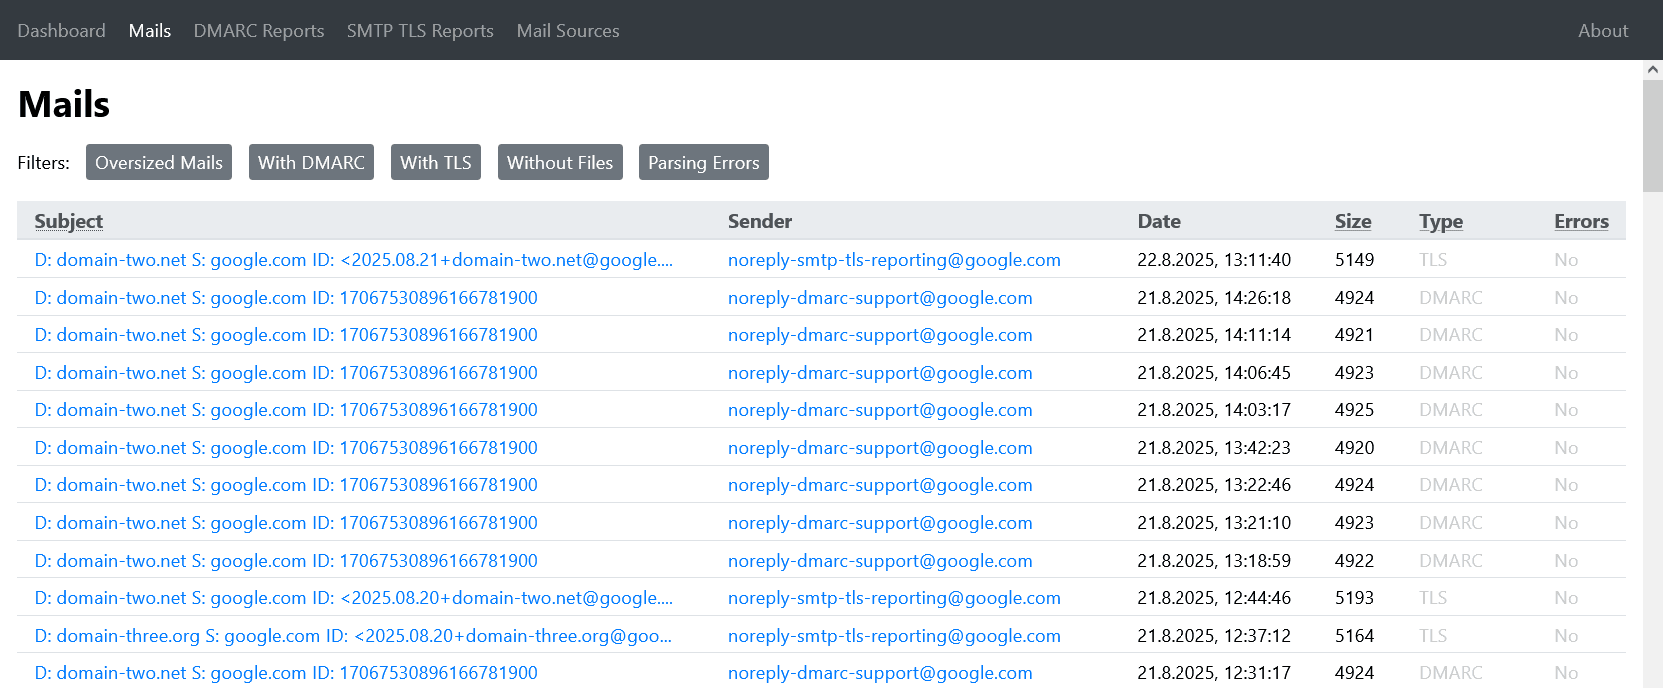This screenshot has height=688, width=1663.
Task: Click the scrollbar up arrow
Action: point(1652,70)
